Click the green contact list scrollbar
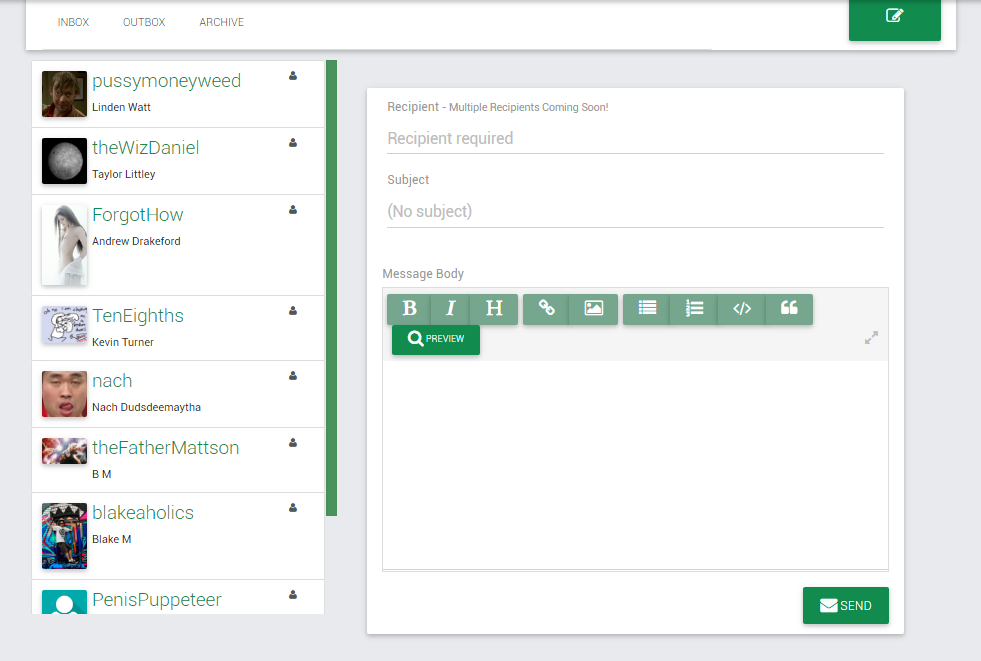981x661 pixels. pos(332,288)
